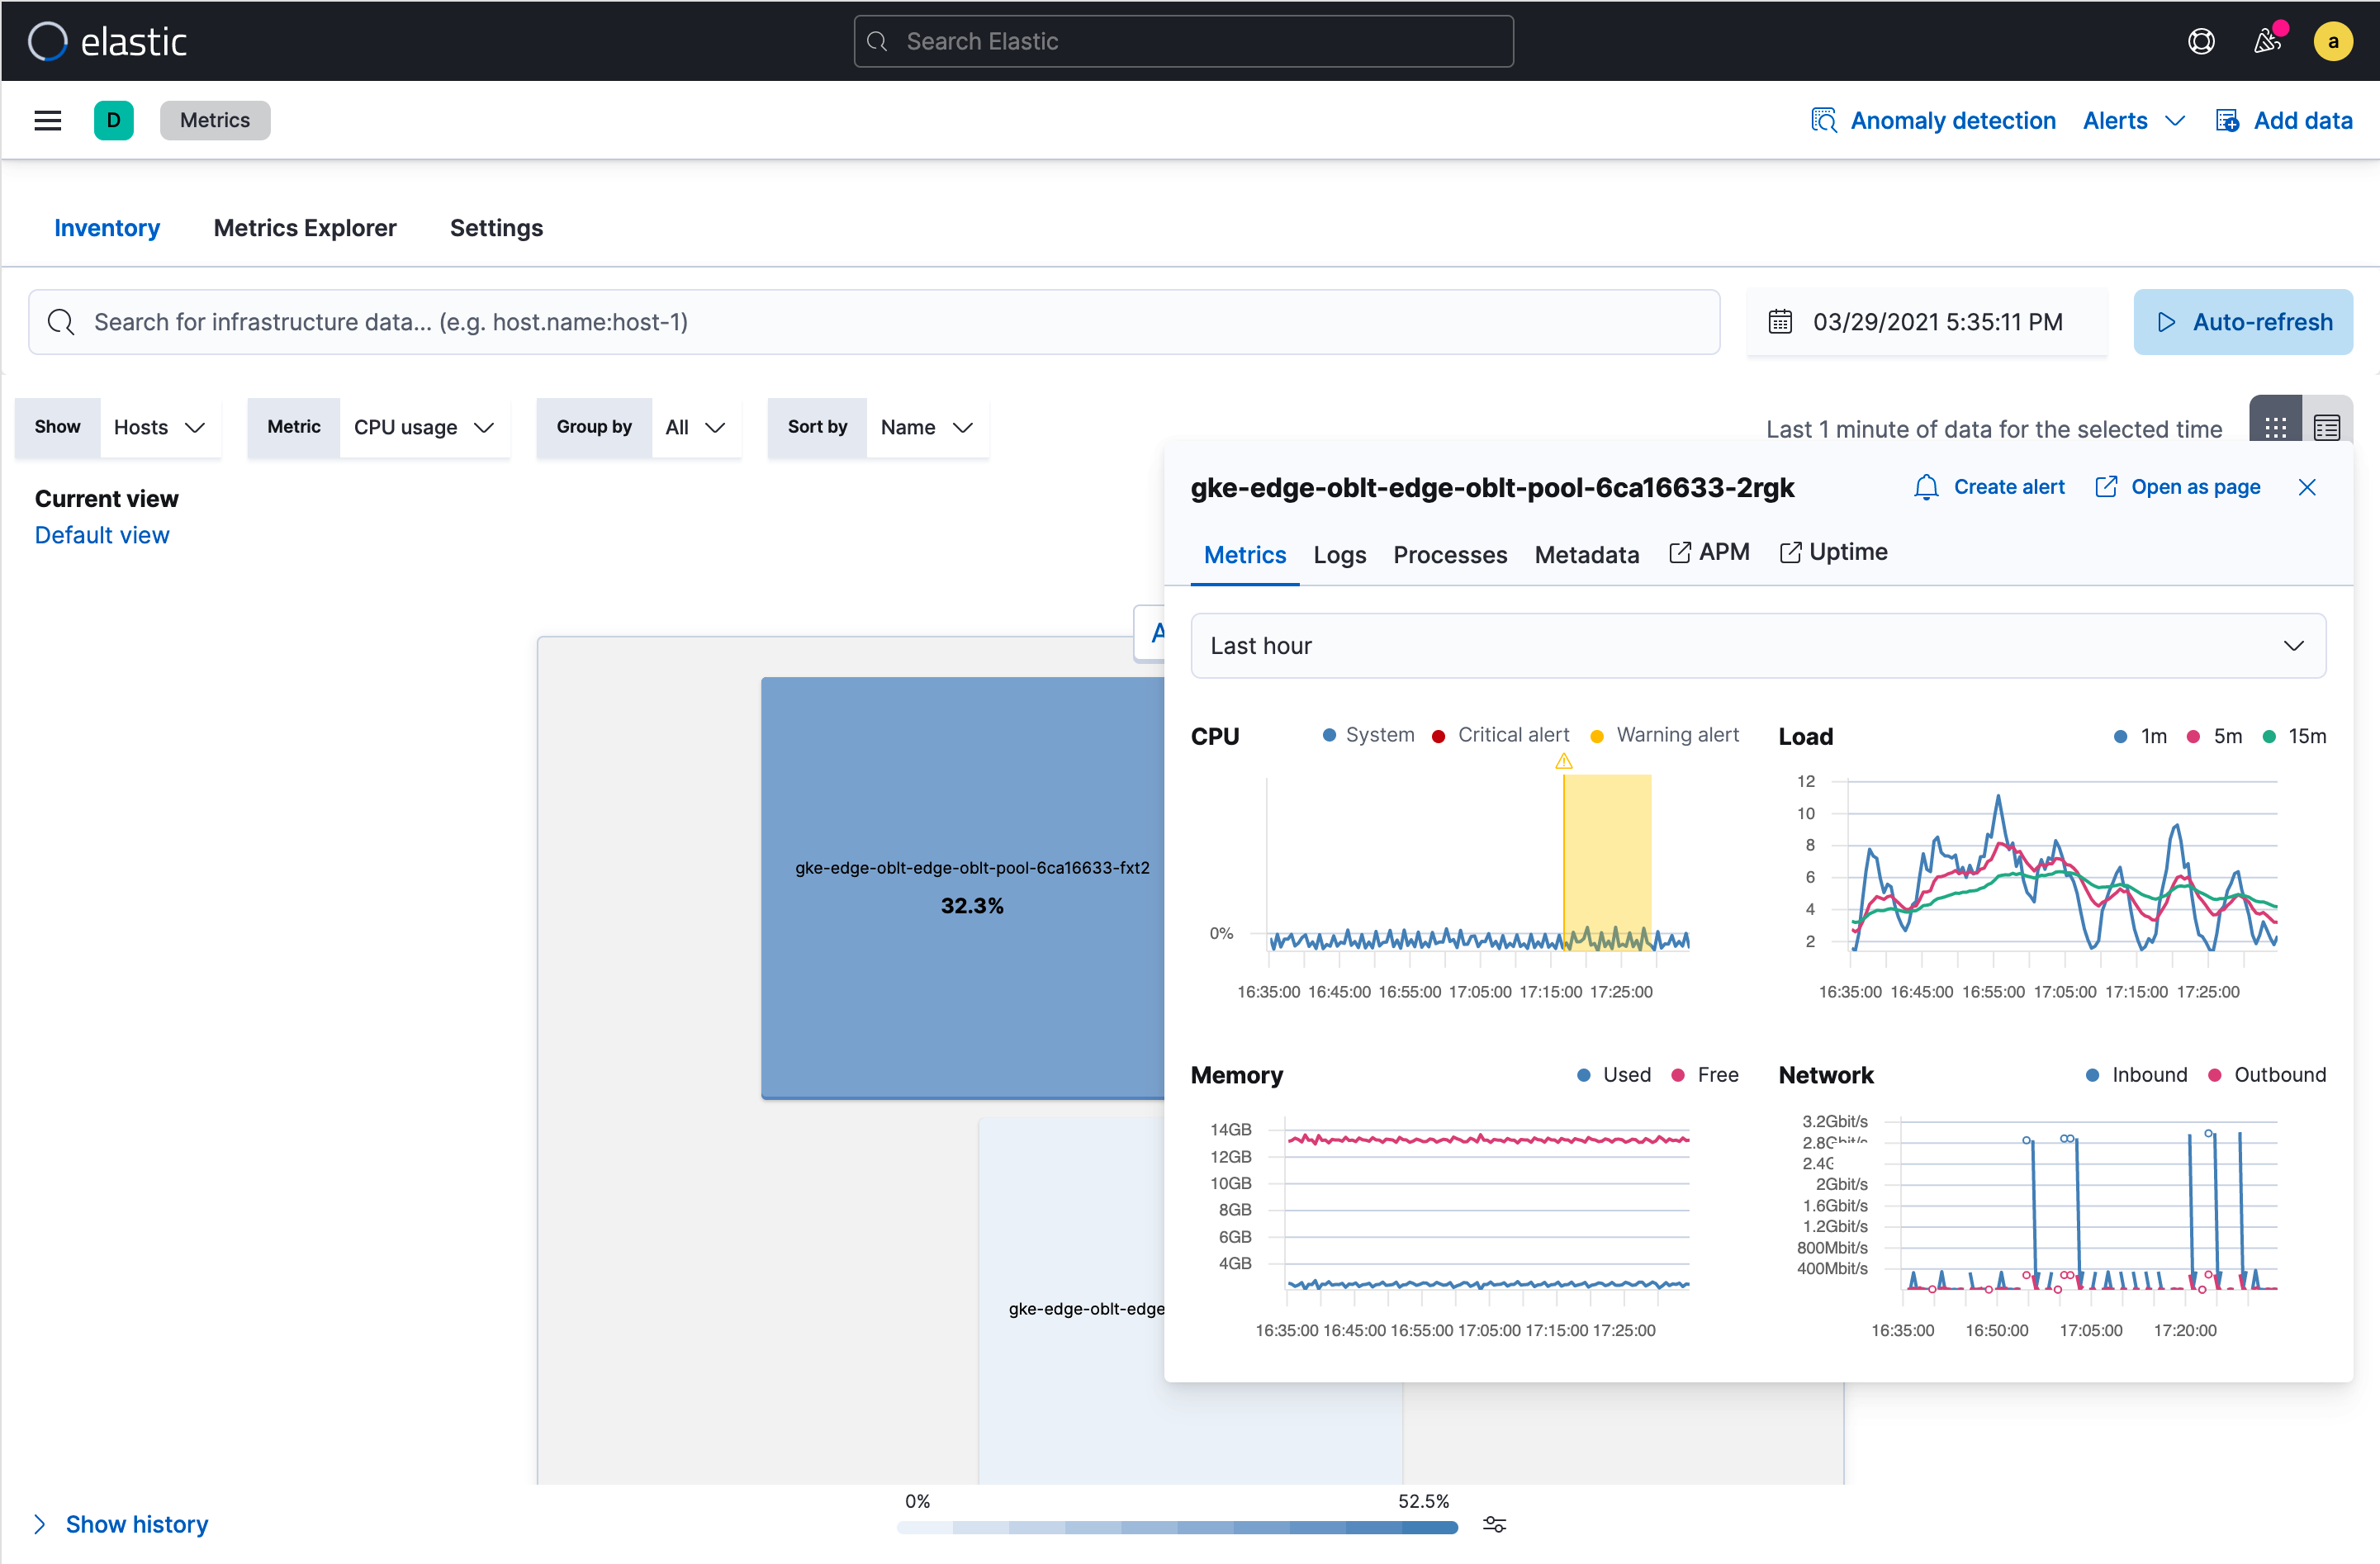The width and height of the screenshot is (2380, 1564).
Task: Start Auto-refresh of the metrics data
Action: point(2243,321)
